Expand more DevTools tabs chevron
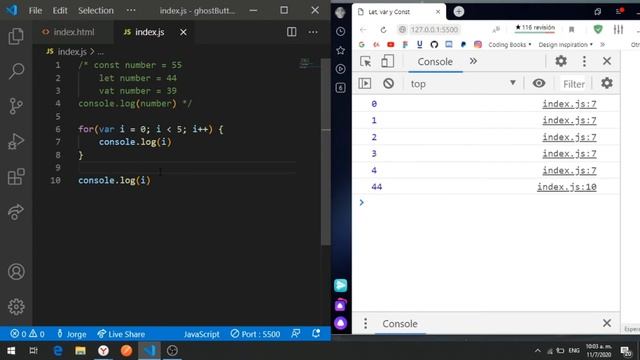Screen dimensions: 640x360 [x=473, y=61]
